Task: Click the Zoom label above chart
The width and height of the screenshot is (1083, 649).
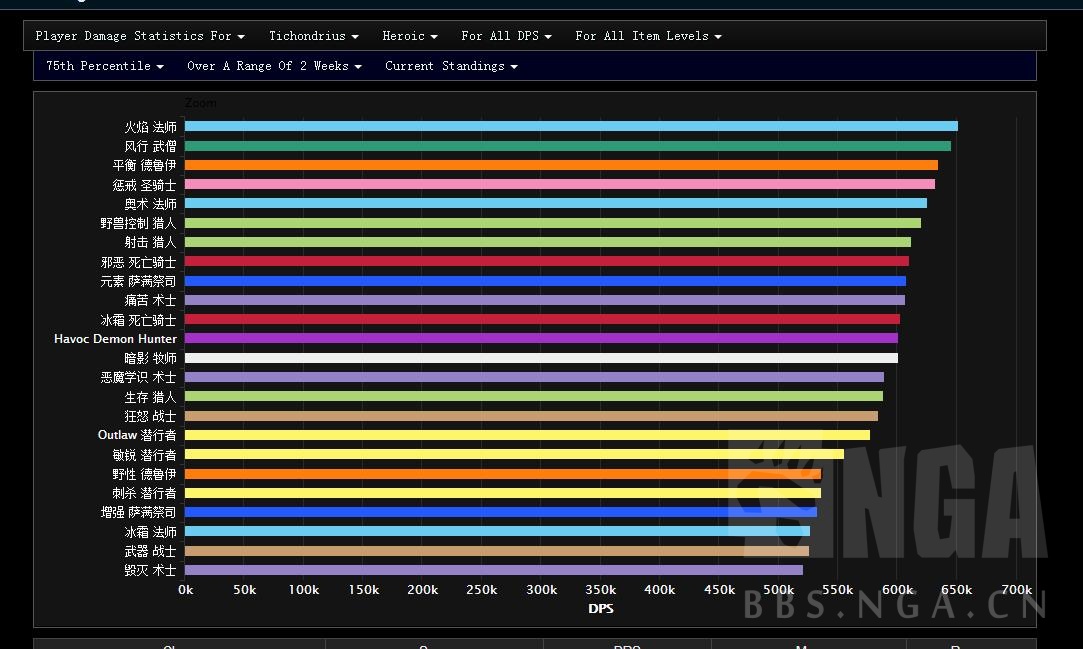Action: tap(200, 103)
